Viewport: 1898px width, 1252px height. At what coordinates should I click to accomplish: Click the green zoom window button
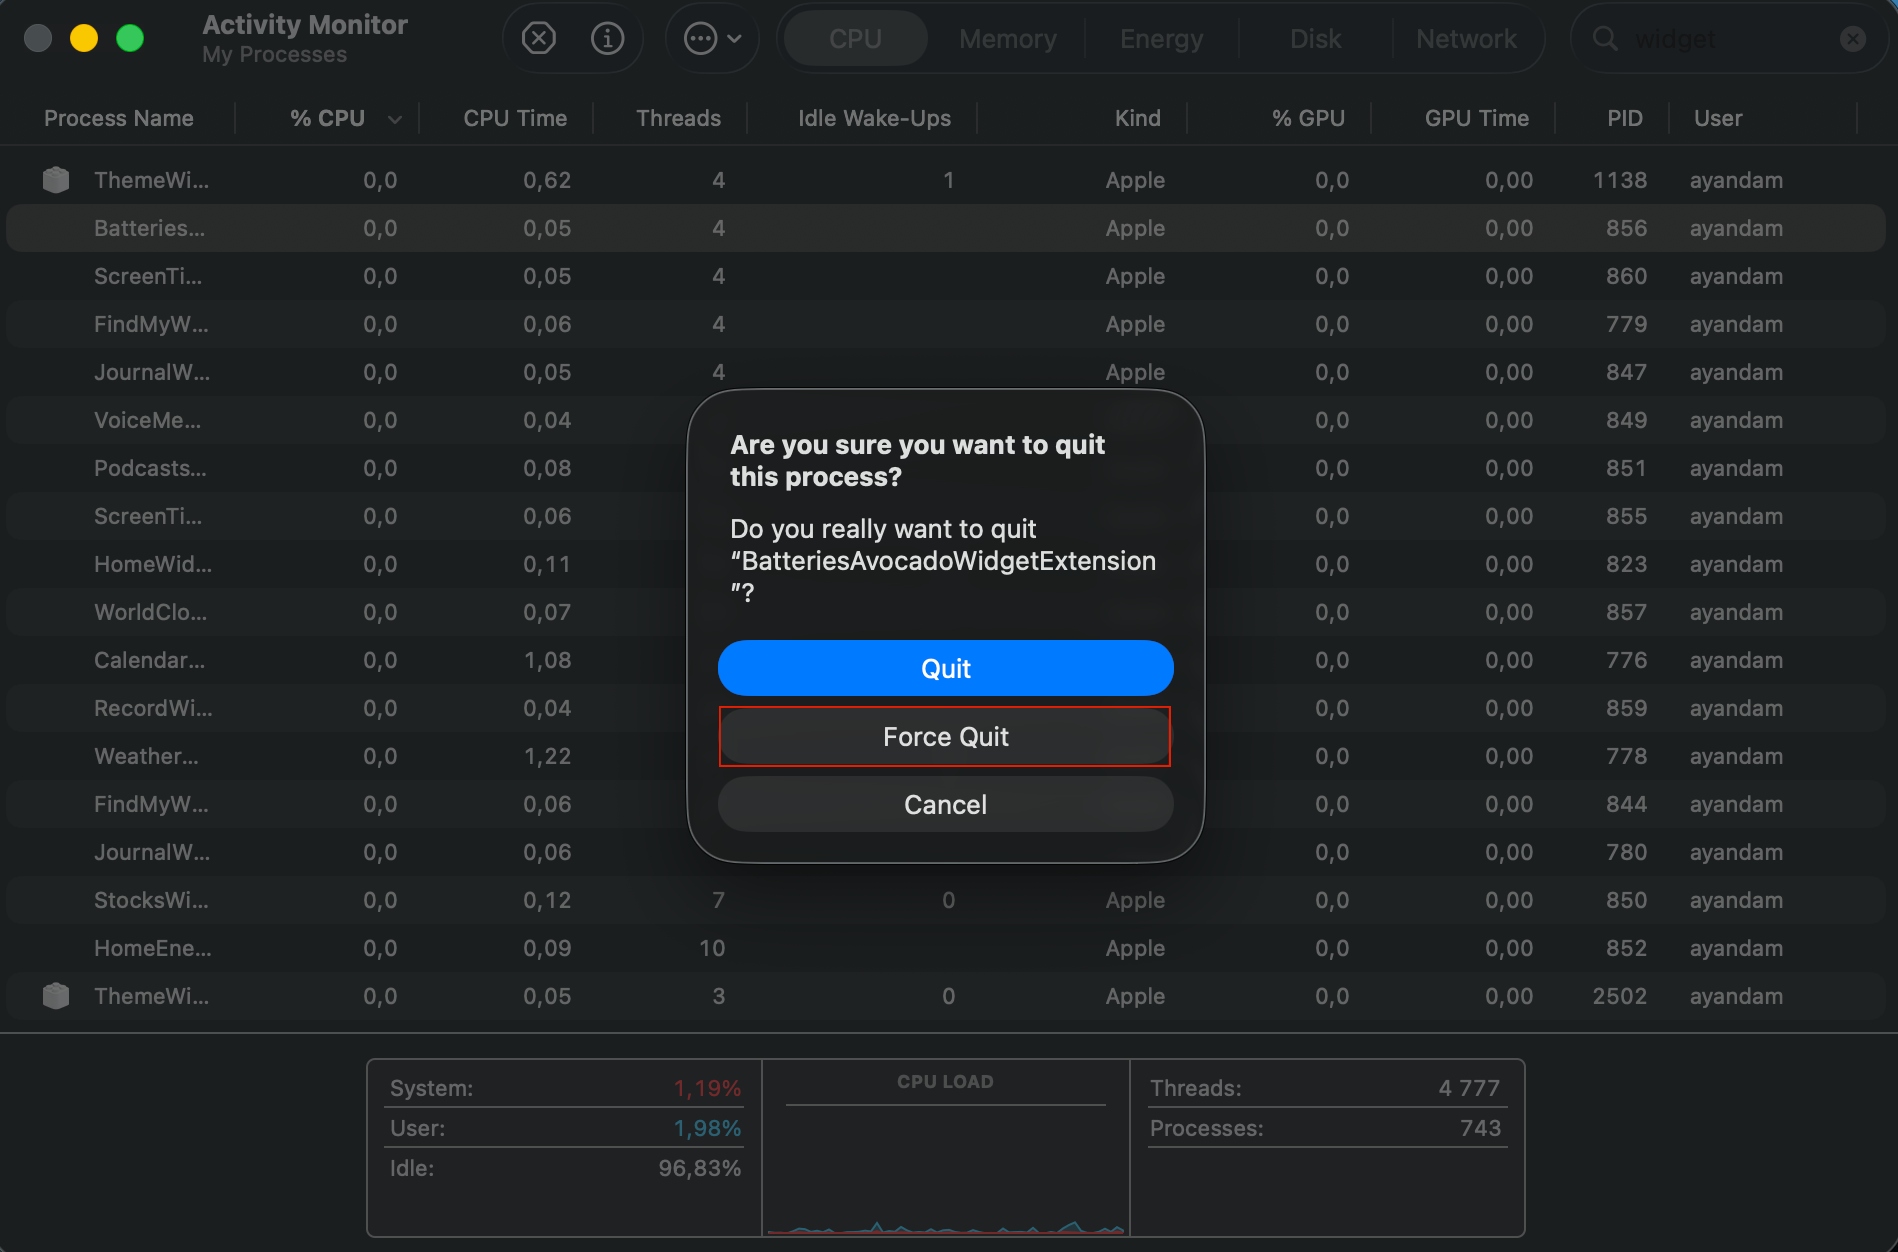coord(130,38)
